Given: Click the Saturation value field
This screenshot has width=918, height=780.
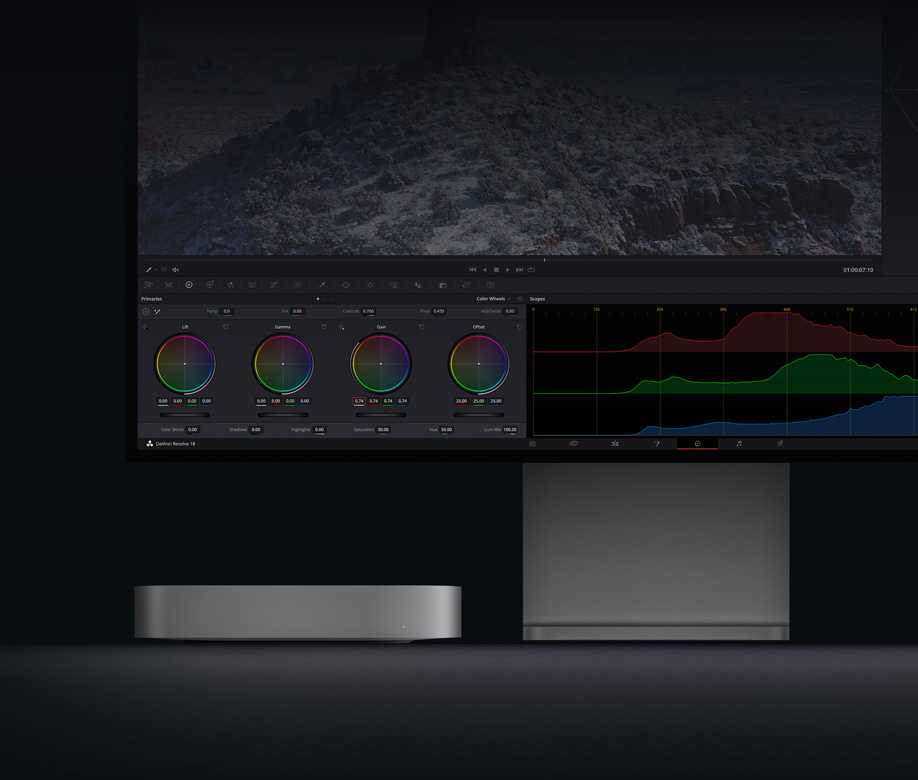Looking at the screenshot, I should pos(383,429).
